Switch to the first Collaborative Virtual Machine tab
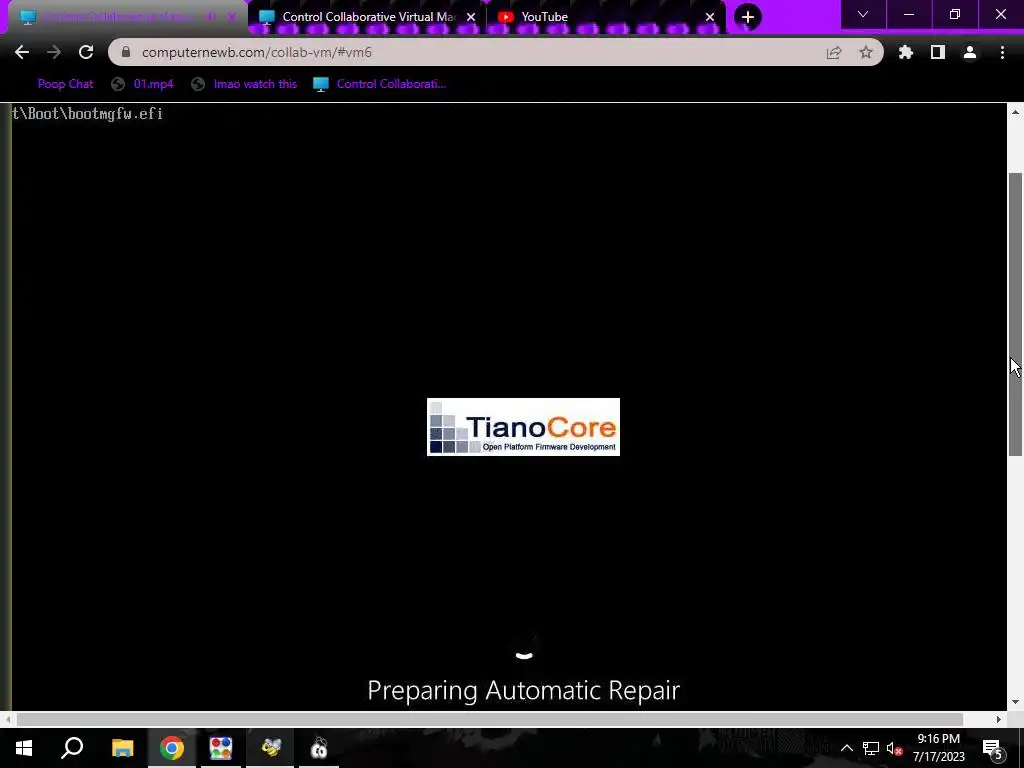The image size is (1024, 768). [118, 17]
